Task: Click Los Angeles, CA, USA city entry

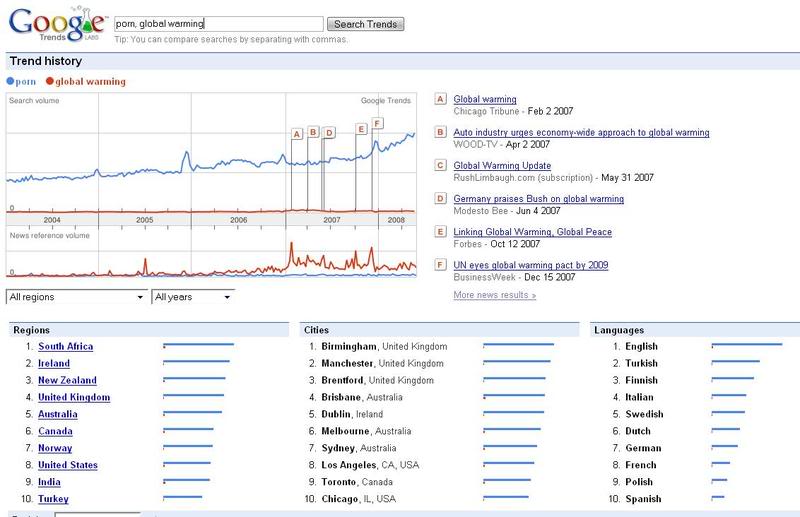Action: click(x=370, y=465)
